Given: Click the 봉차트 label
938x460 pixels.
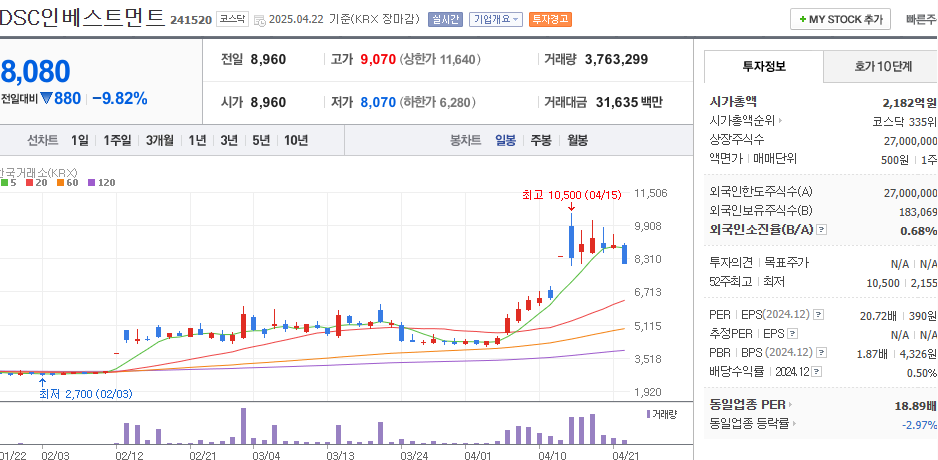Looking at the screenshot, I should 465,141.
